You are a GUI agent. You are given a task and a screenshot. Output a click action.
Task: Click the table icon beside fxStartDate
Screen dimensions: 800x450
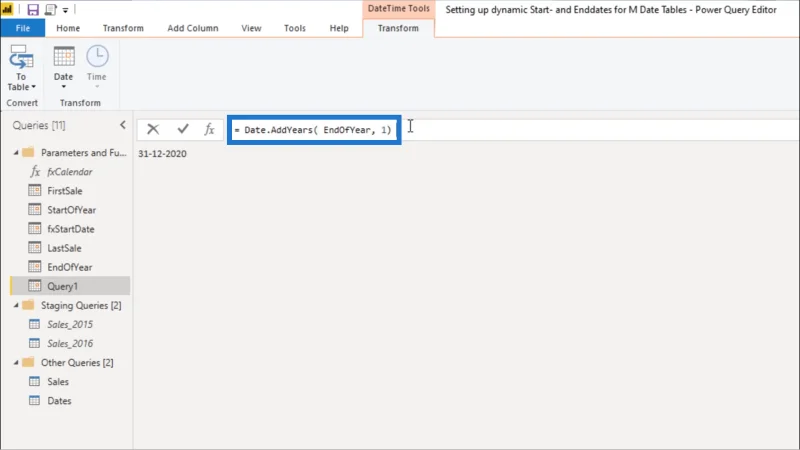click(x=35, y=229)
